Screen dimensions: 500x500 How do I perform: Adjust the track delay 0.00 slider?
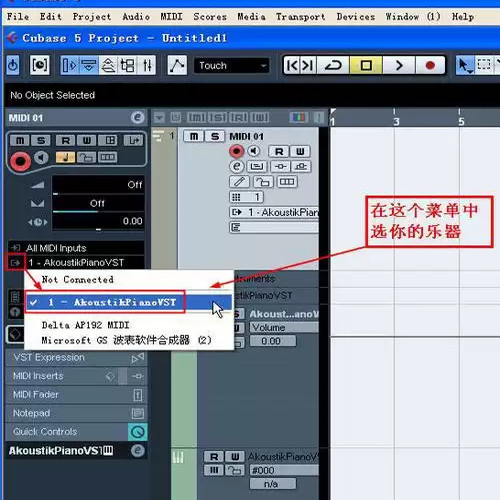coord(98,222)
